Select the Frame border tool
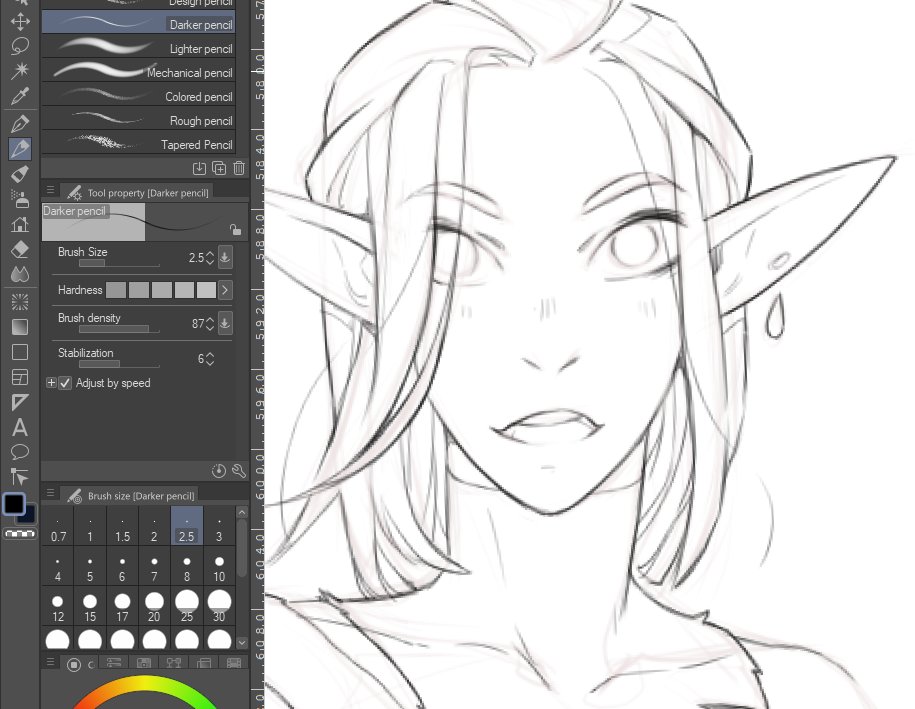 (20, 378)
